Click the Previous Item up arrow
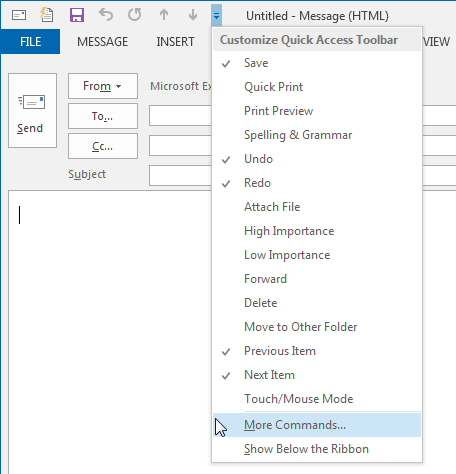 (x=164, y=15)
